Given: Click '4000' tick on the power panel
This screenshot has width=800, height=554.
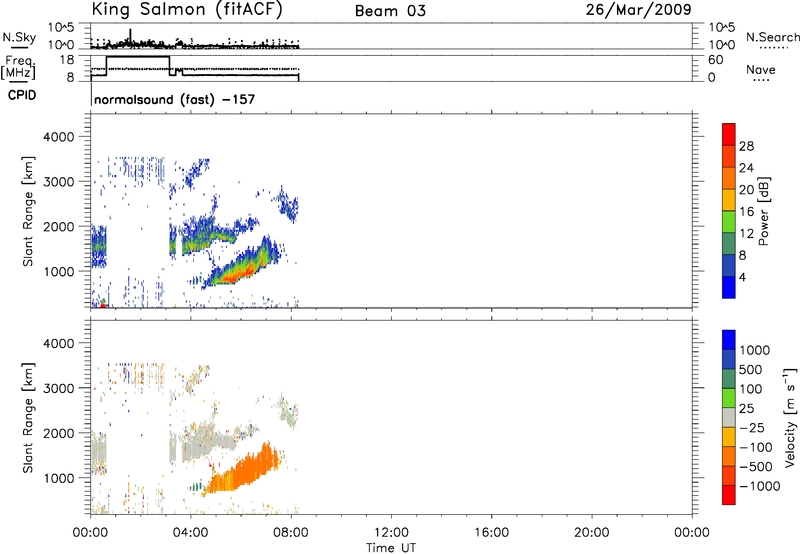Looking at the screenshot, I should tap(59, 137).
